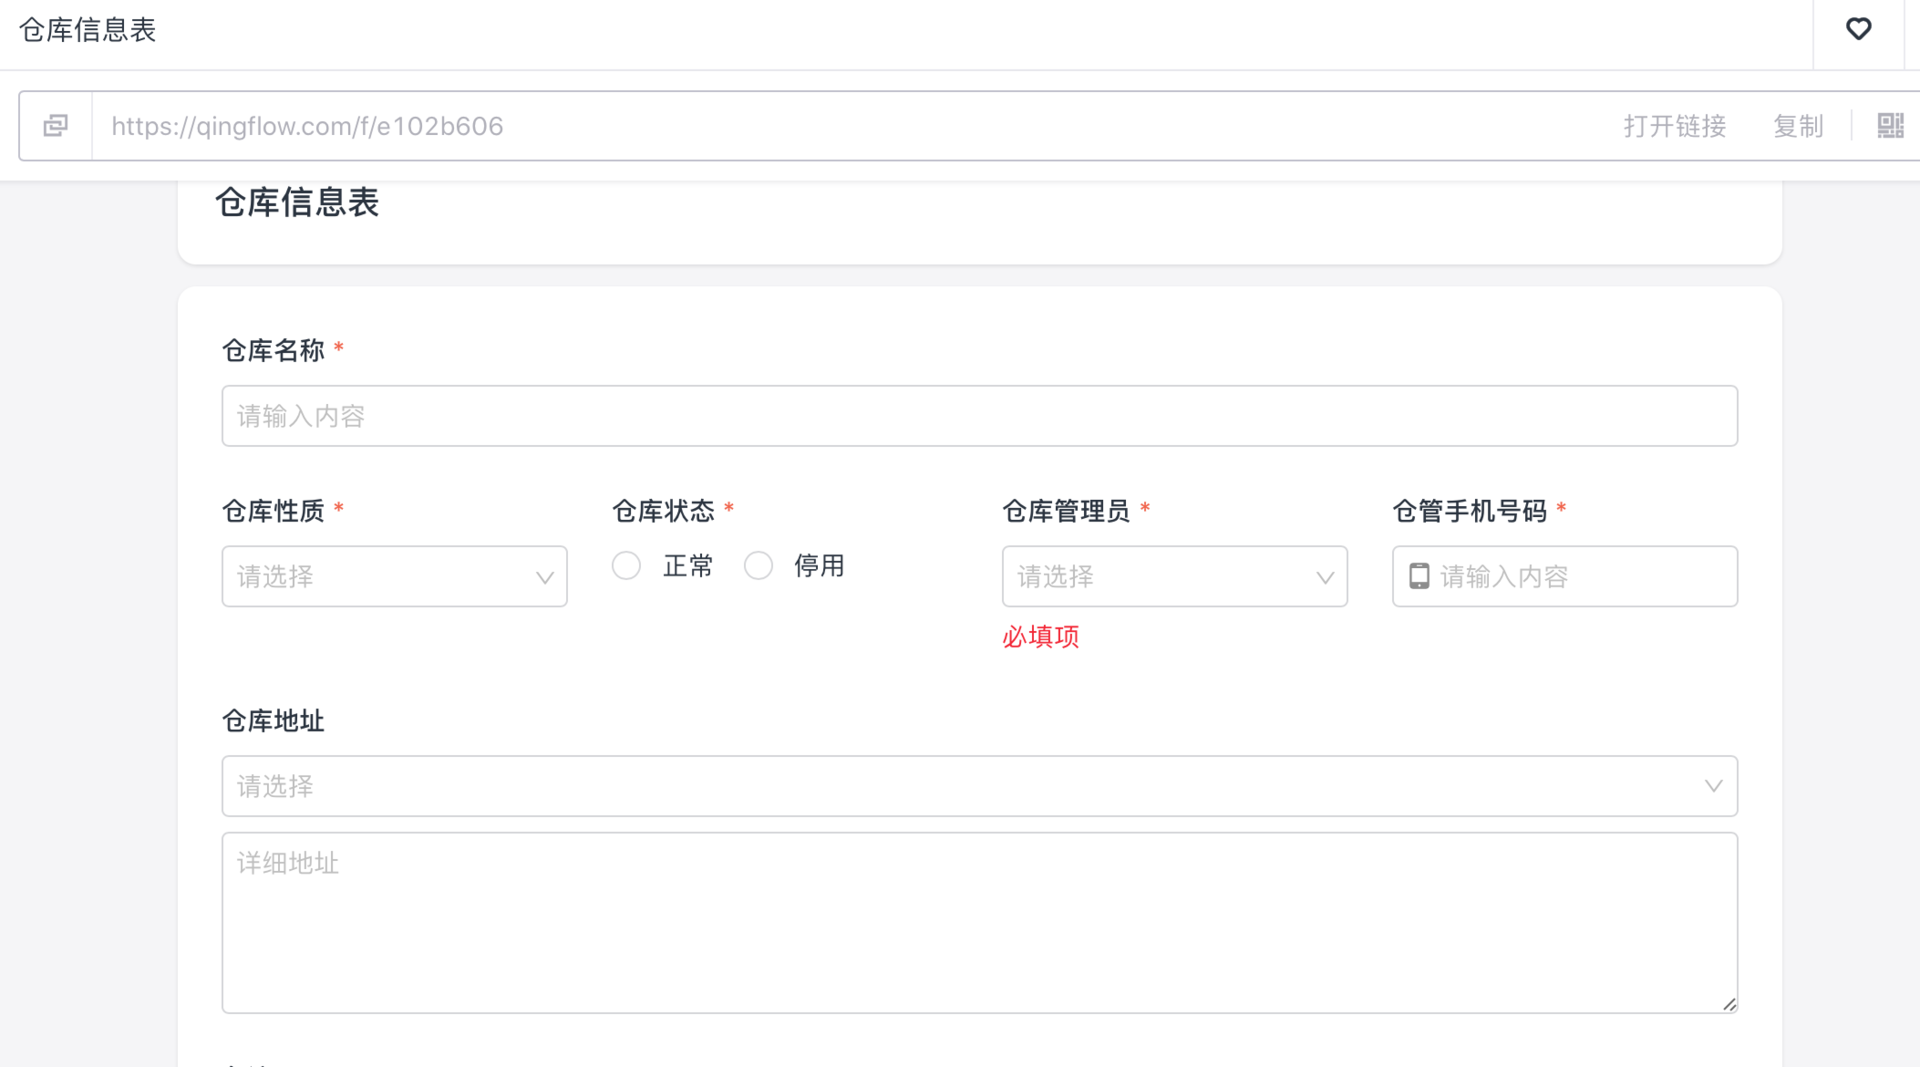Open the 仓库性质 dropdown

[380, 576]
